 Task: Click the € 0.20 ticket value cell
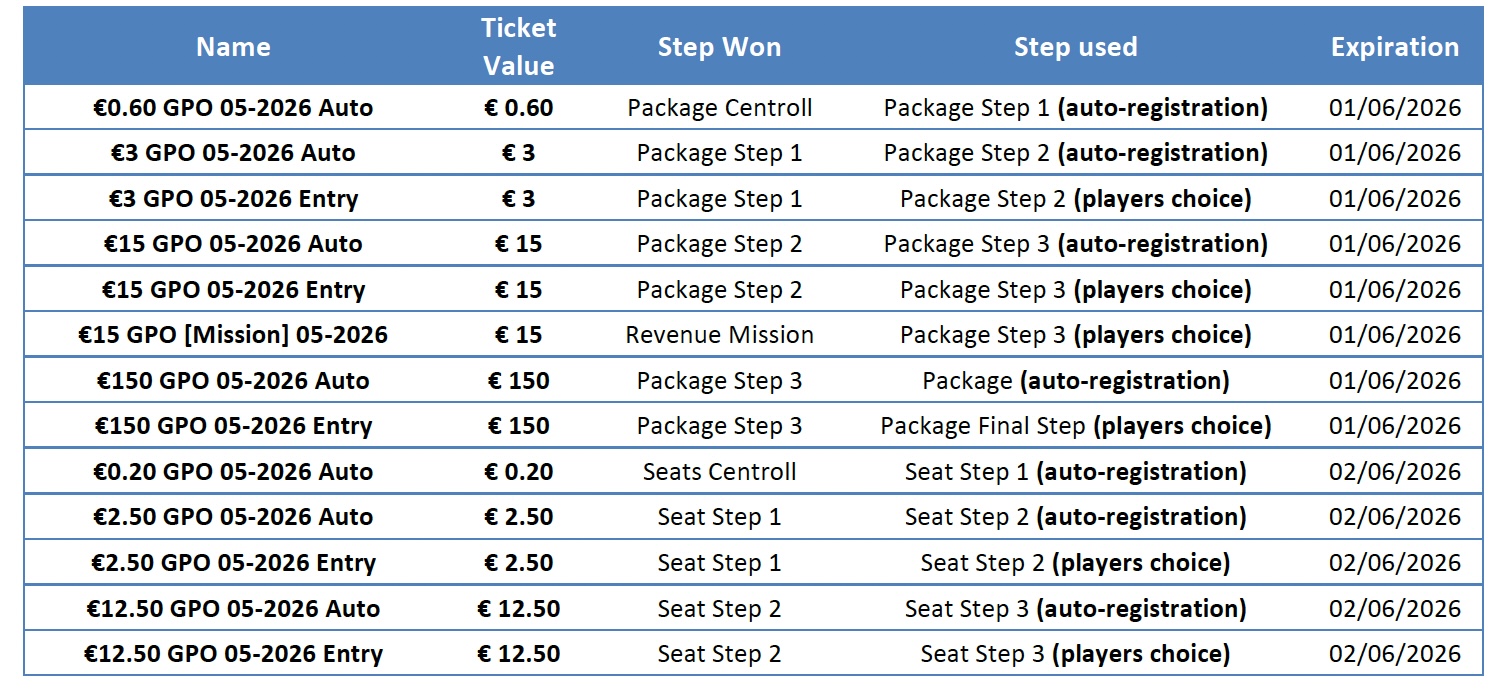(518, 472)
